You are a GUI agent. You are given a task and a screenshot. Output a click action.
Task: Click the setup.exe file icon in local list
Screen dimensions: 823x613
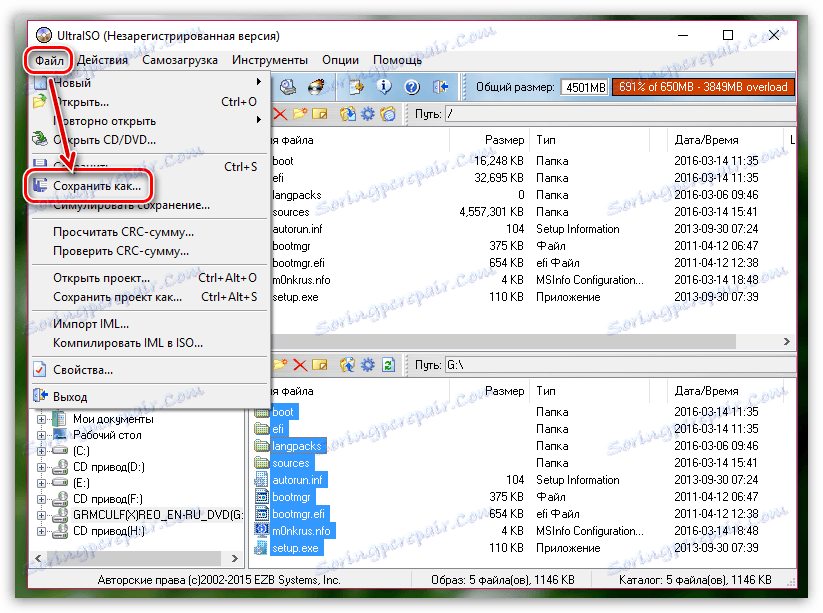[x=261, y=548]
